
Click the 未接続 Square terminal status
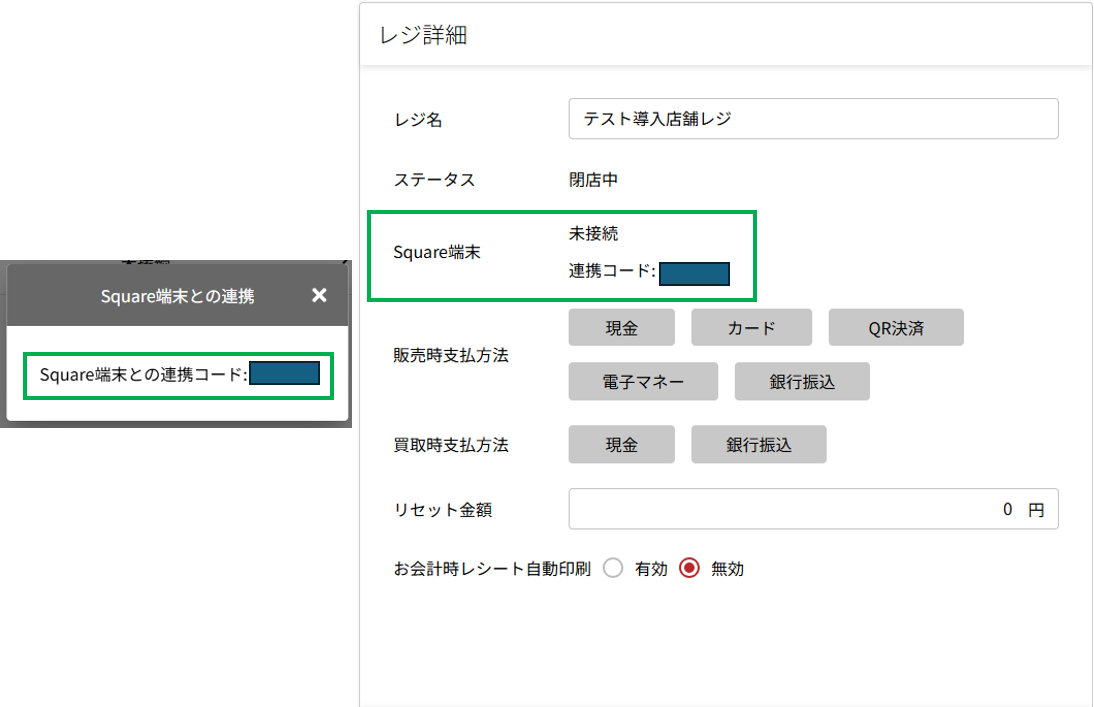593,234
